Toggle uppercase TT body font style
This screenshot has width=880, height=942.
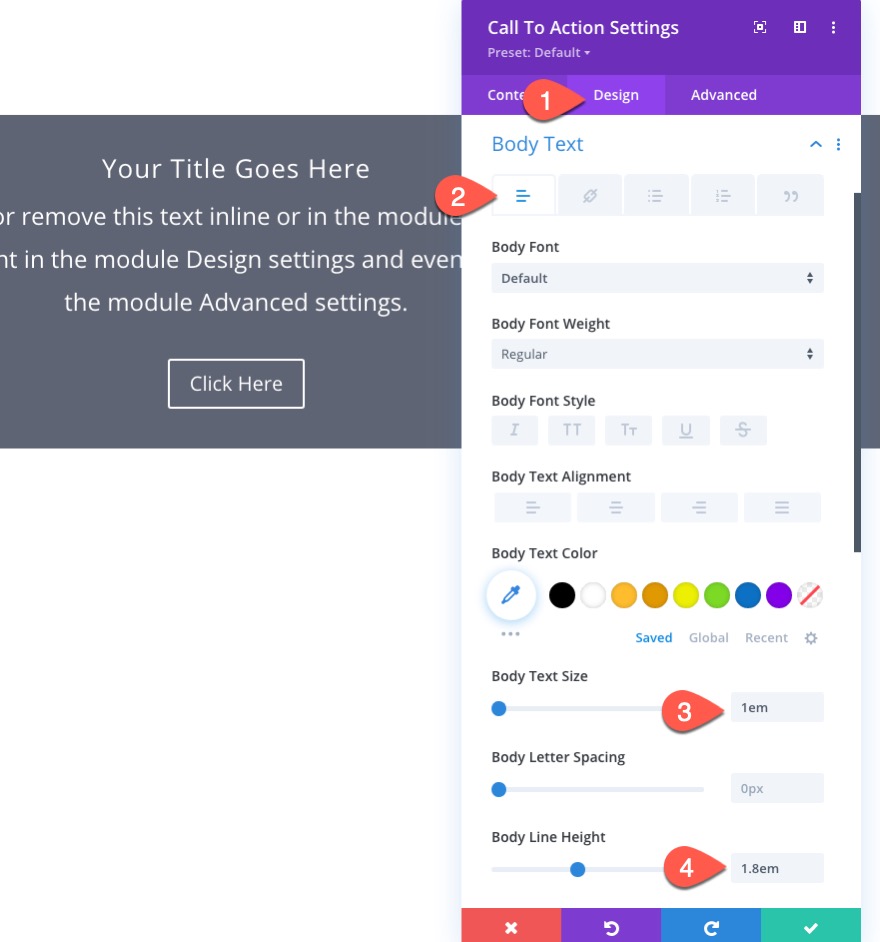[x=572, y=430]
